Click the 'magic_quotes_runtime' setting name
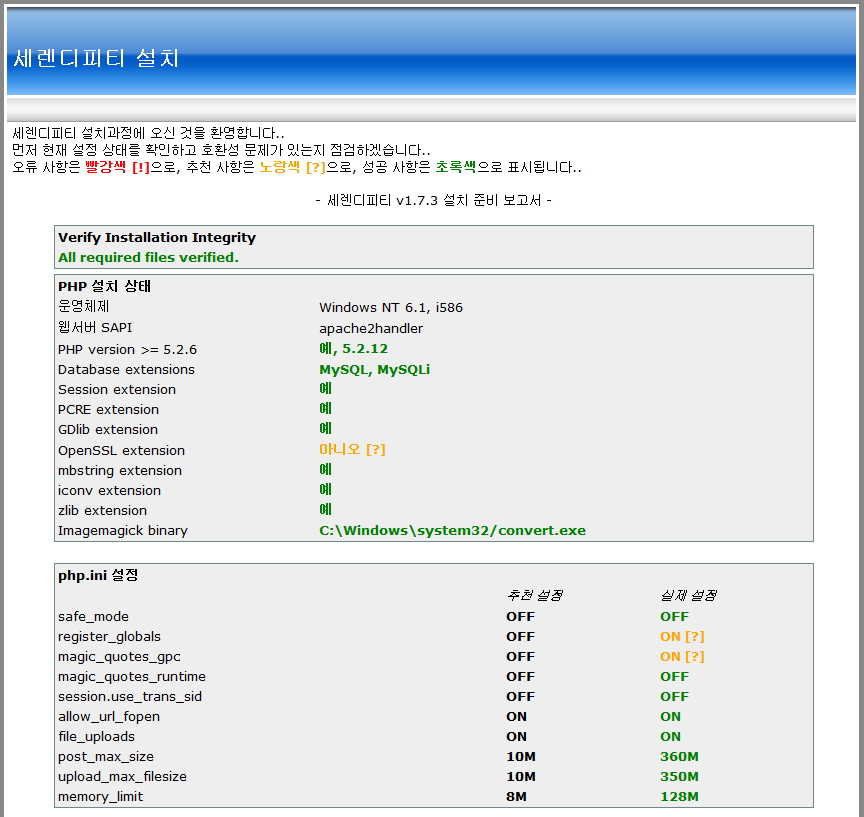The height and width of the screenshot is (817, 864). [132, 677]
